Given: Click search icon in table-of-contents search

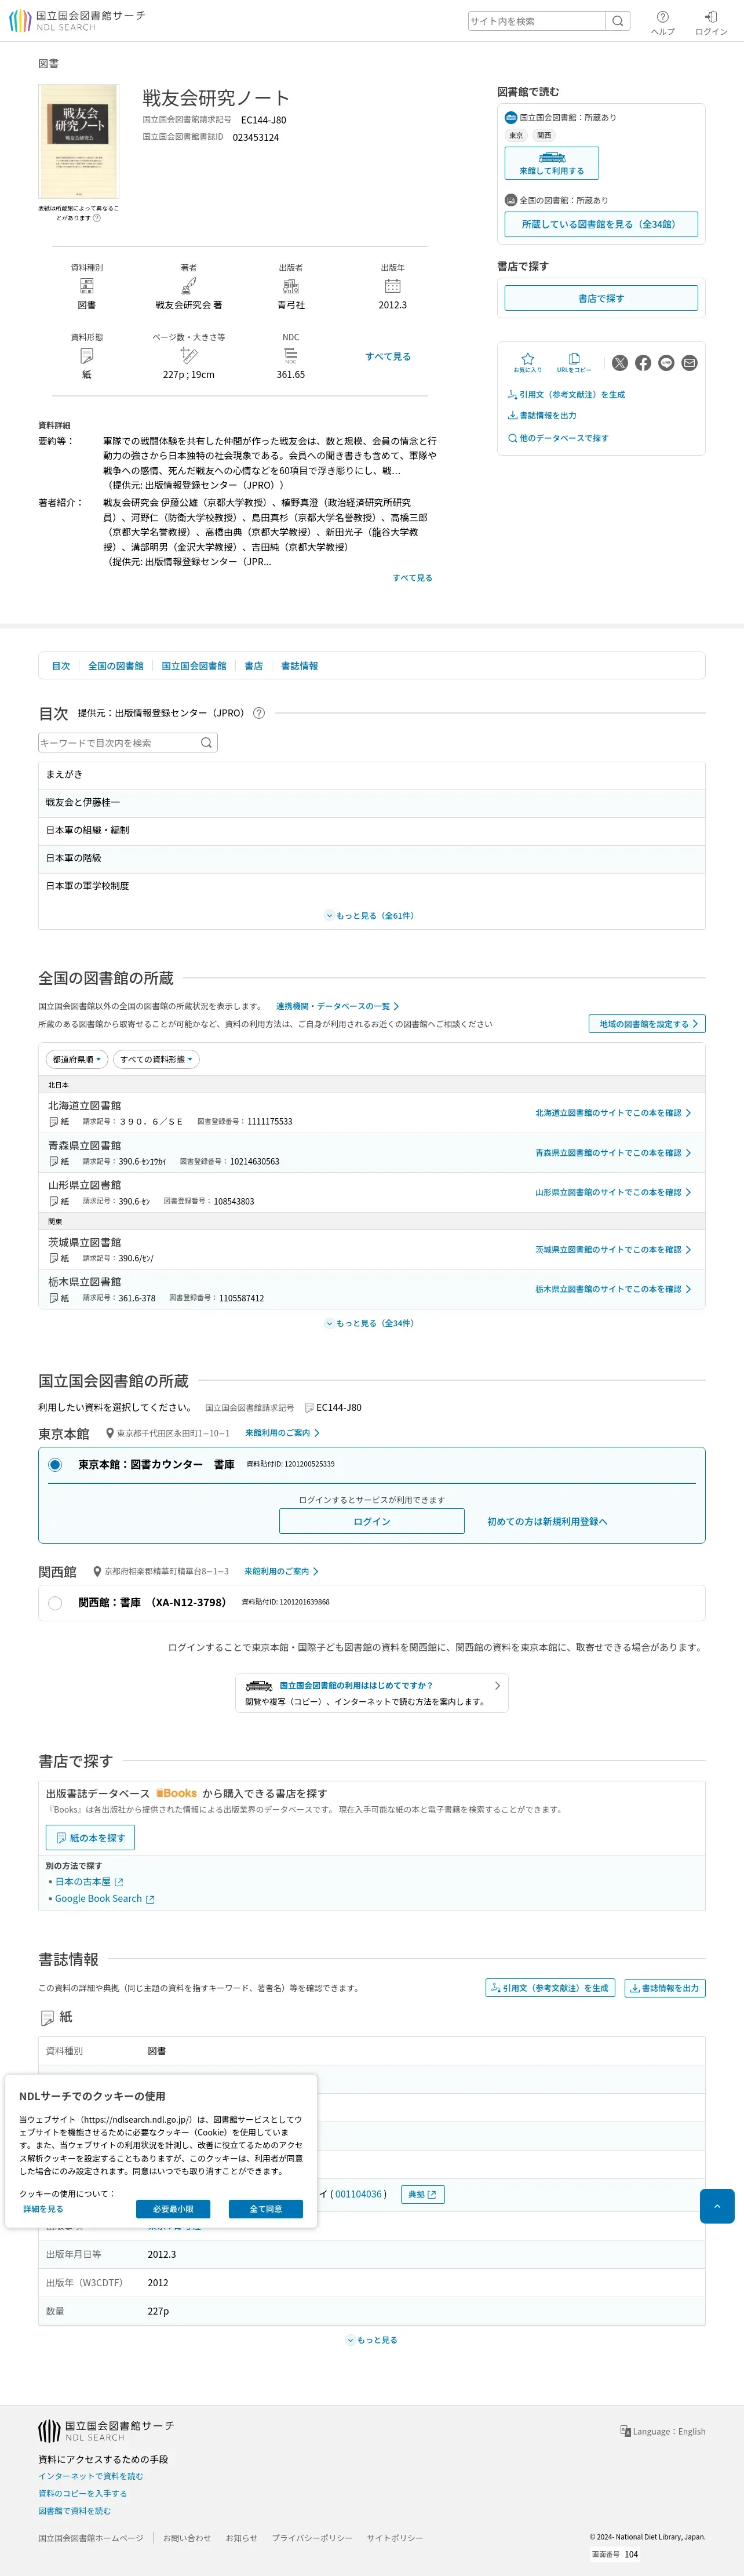Looking at the screenshot, I should 206,742.
